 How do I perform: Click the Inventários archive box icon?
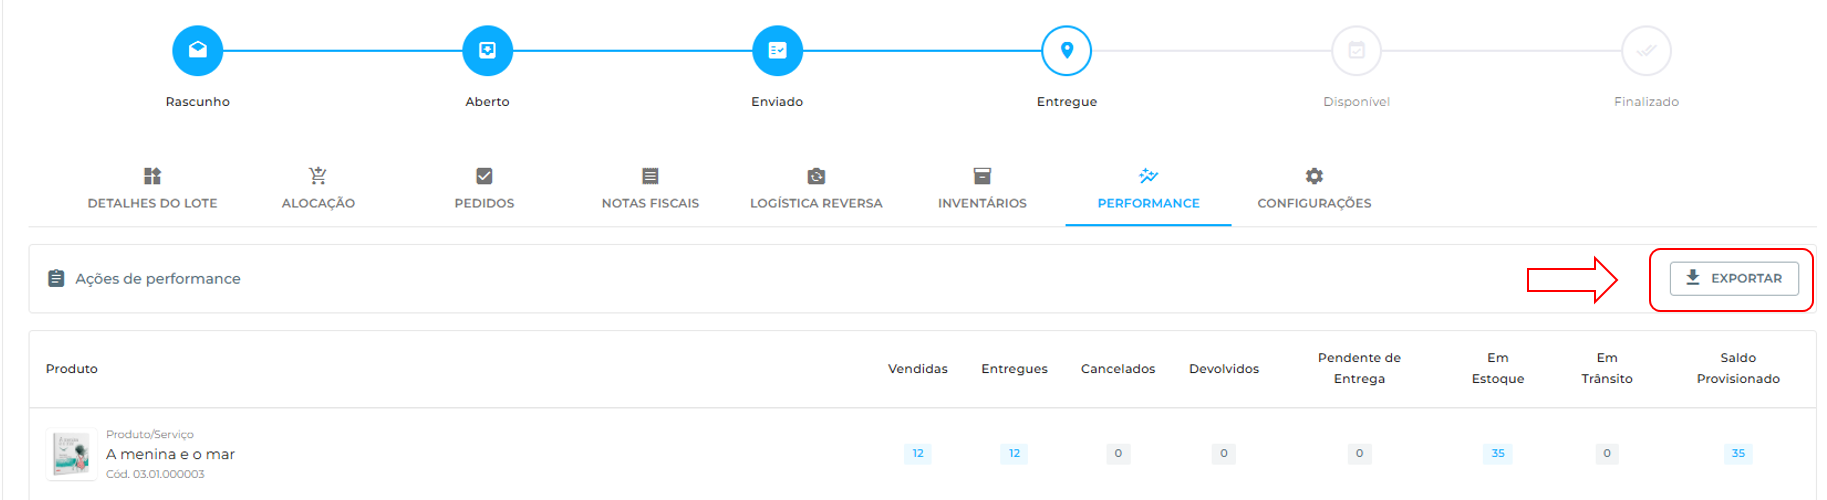pos(982,176)
